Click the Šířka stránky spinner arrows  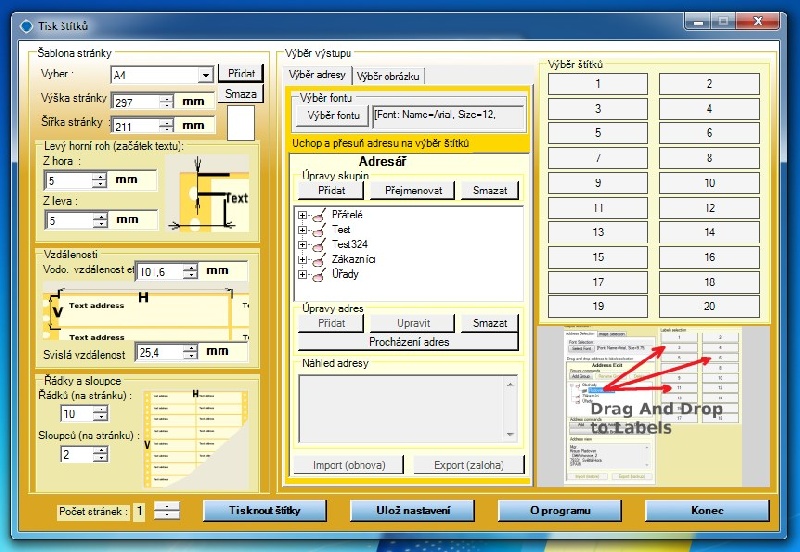point(166,126)
